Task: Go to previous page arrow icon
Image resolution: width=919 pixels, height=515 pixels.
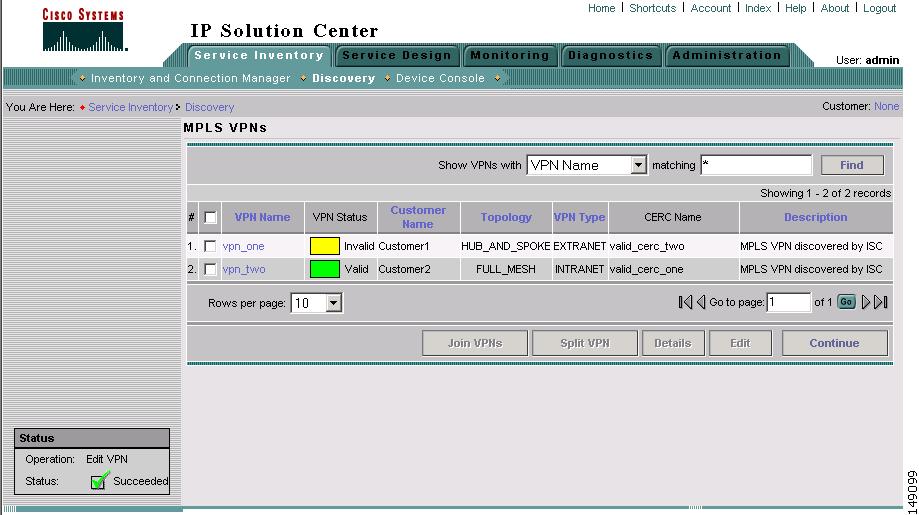Action: point(700,302)
